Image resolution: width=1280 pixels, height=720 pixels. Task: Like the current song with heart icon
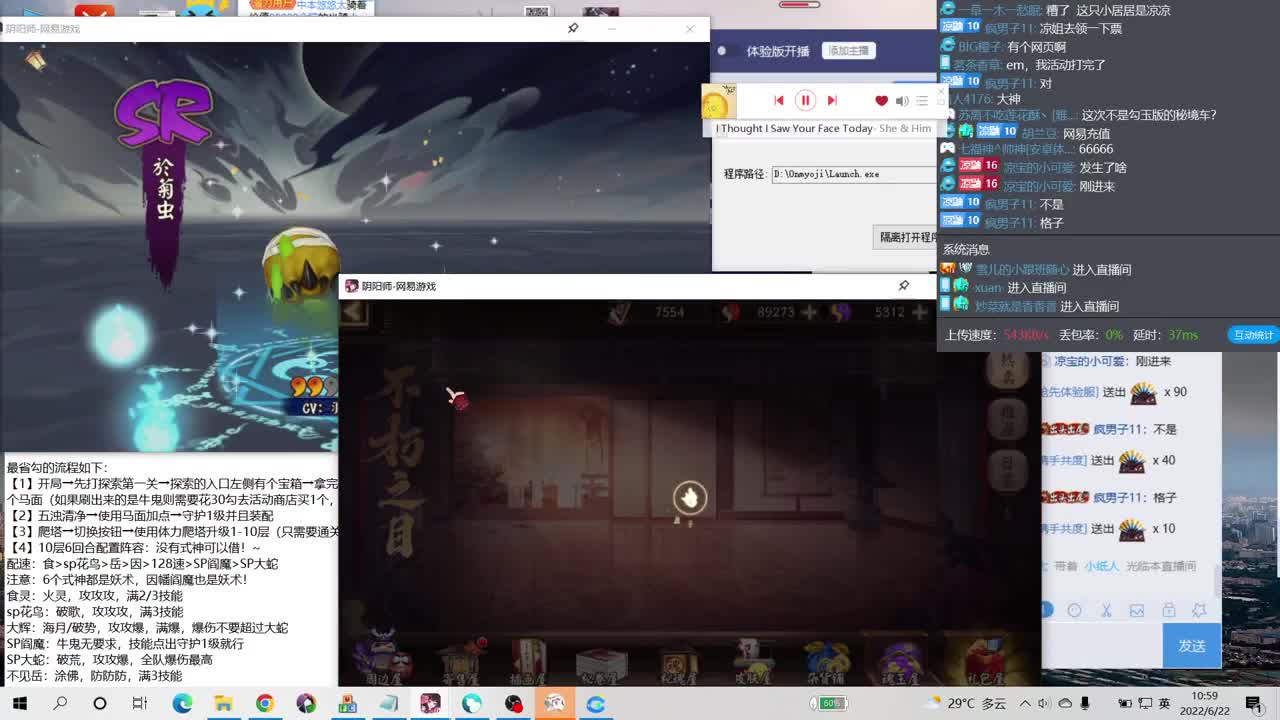point(881,100)
